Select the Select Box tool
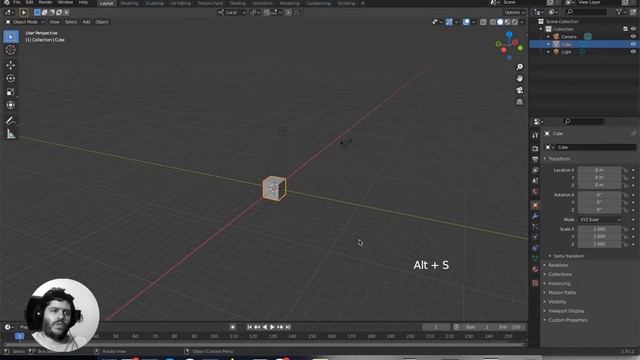 (11, 37)
